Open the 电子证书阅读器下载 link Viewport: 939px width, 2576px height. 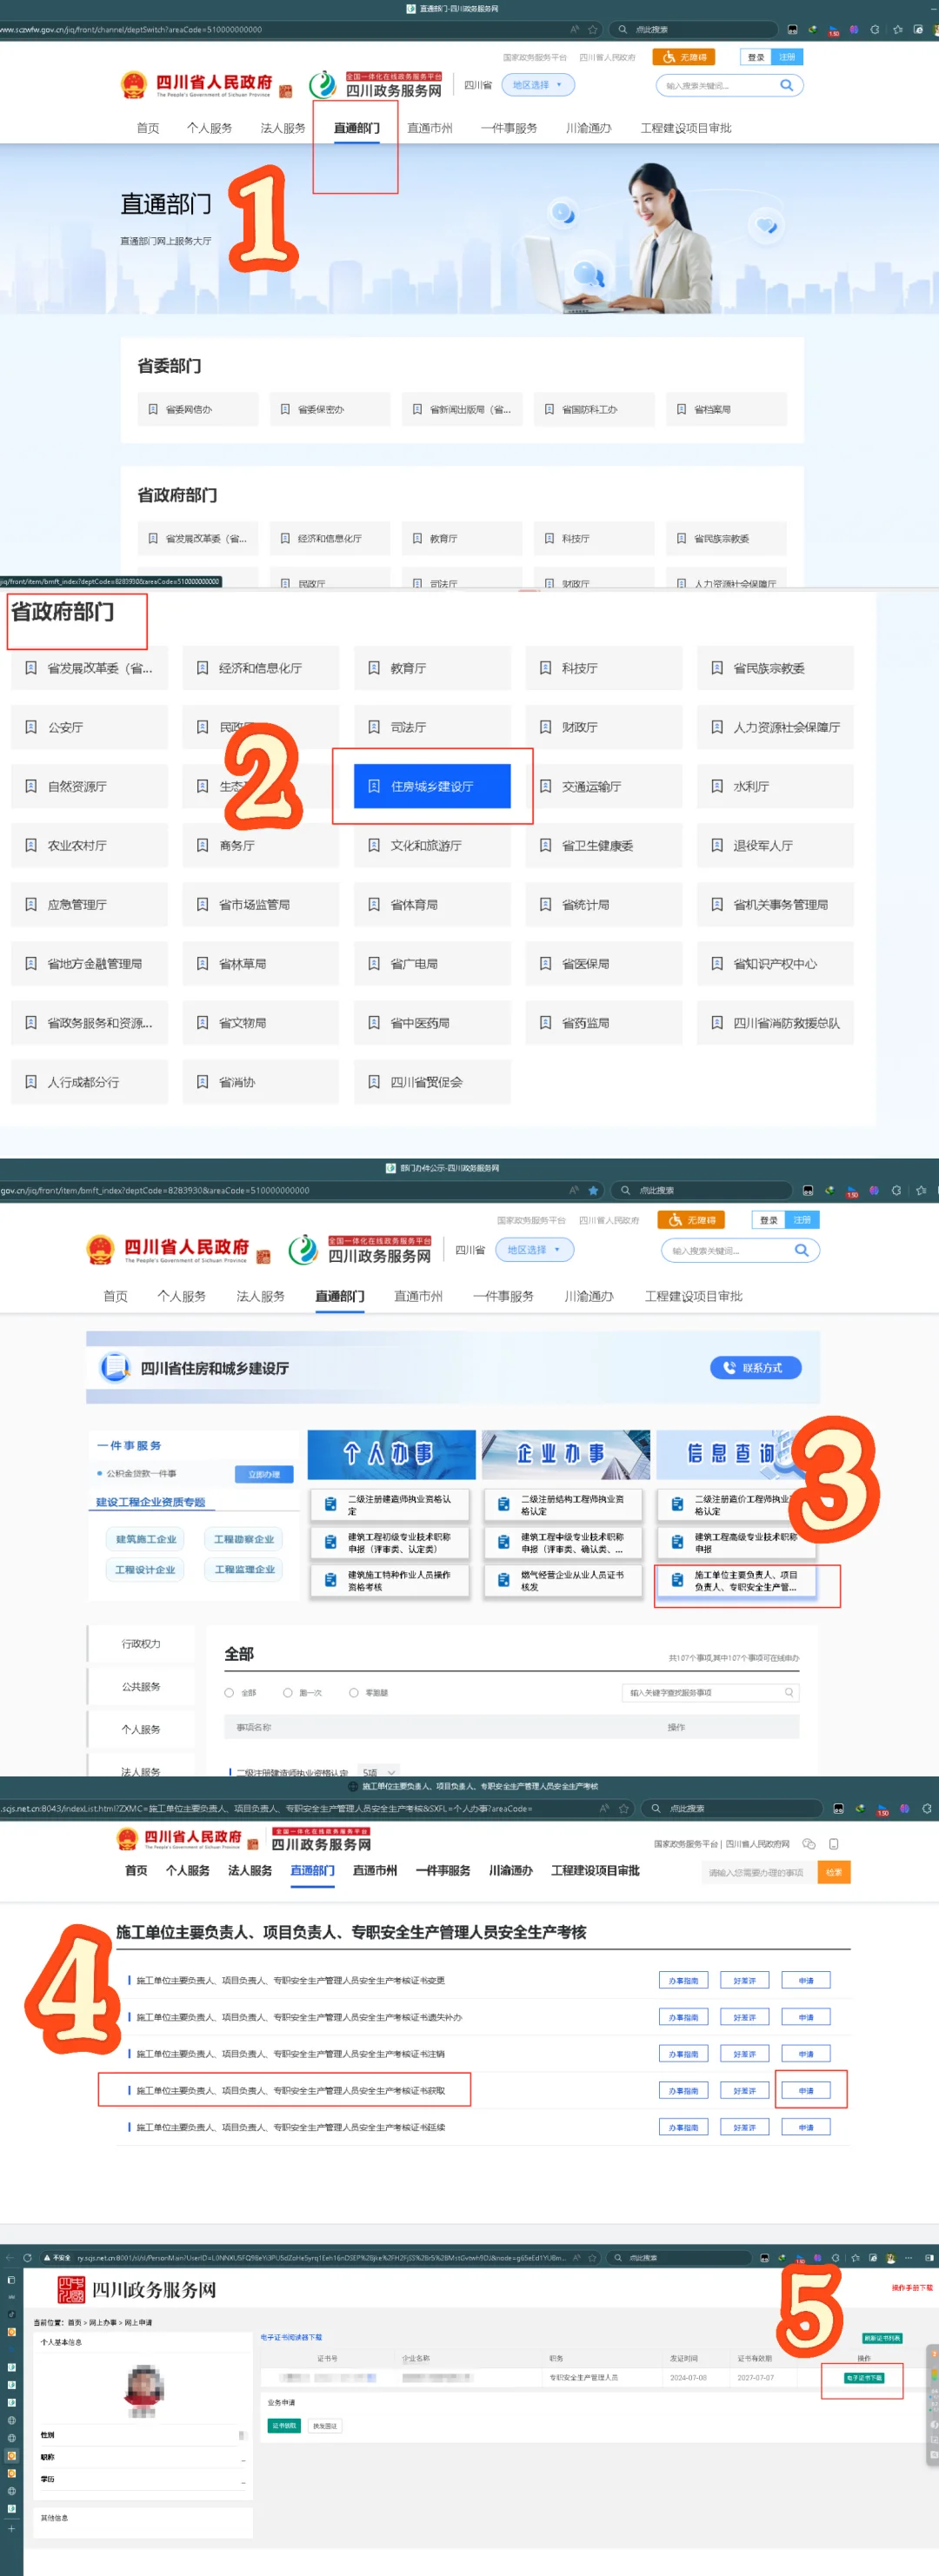coord(291,2338)
